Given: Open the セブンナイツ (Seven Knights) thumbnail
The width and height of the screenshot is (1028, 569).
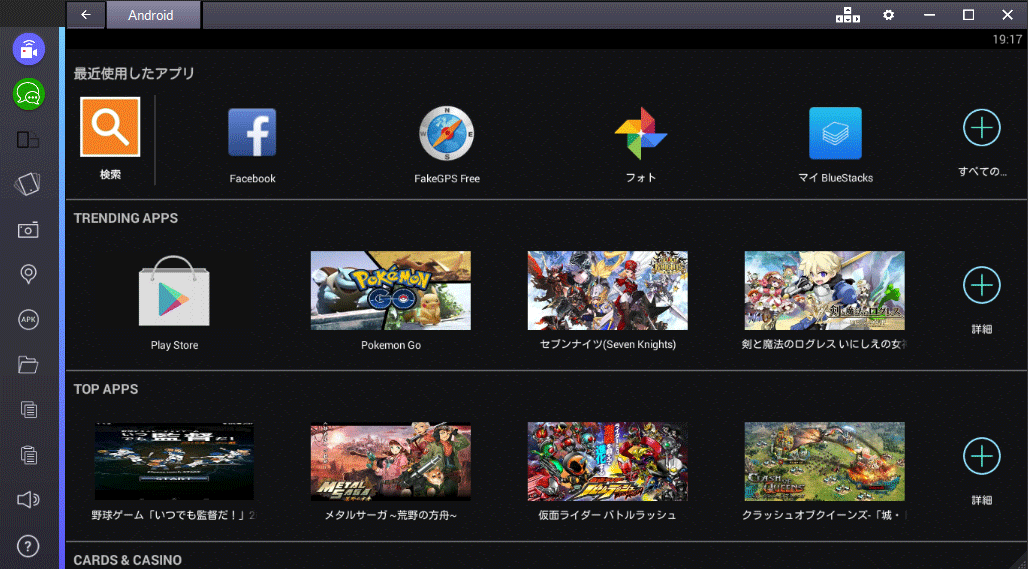Looking at the screenshot, I should 608,290.
